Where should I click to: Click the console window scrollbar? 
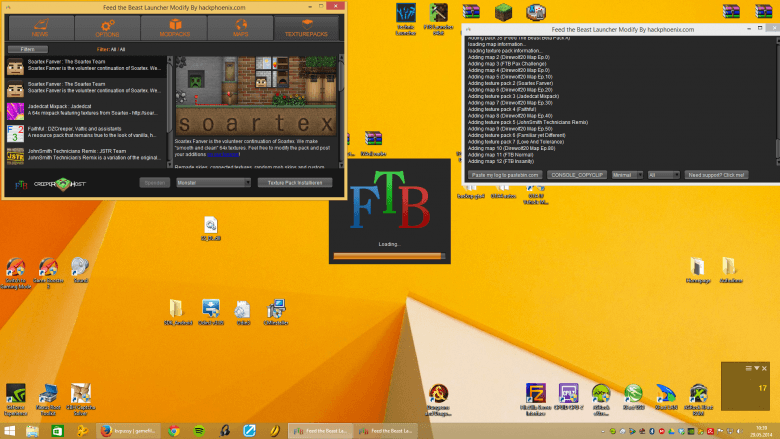(778, 101)
